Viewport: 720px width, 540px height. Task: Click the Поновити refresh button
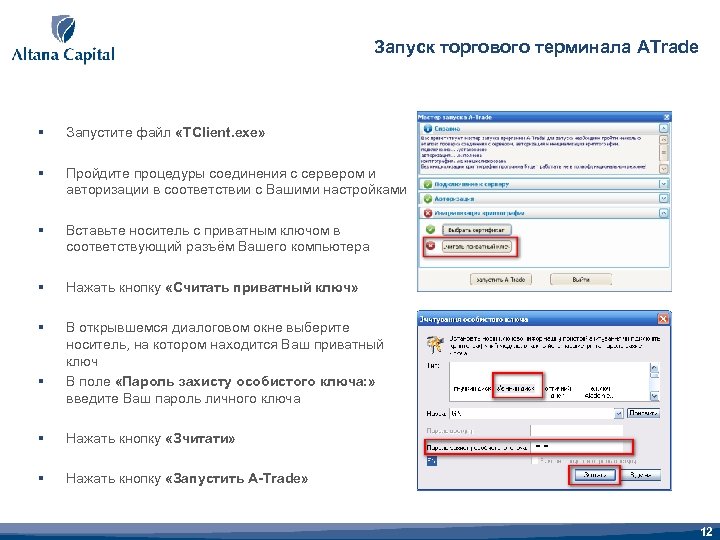(x=644, y=413)
